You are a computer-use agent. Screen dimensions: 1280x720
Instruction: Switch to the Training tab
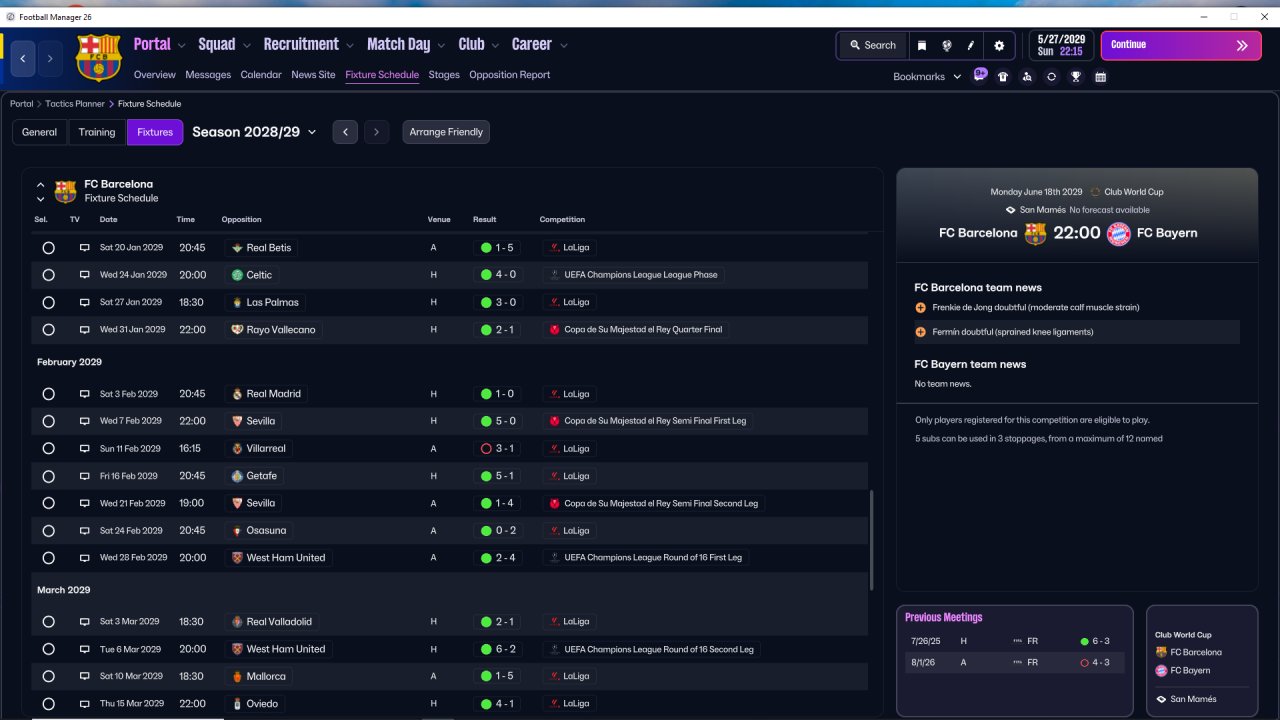pyautogui.click(x=97, y=132)
